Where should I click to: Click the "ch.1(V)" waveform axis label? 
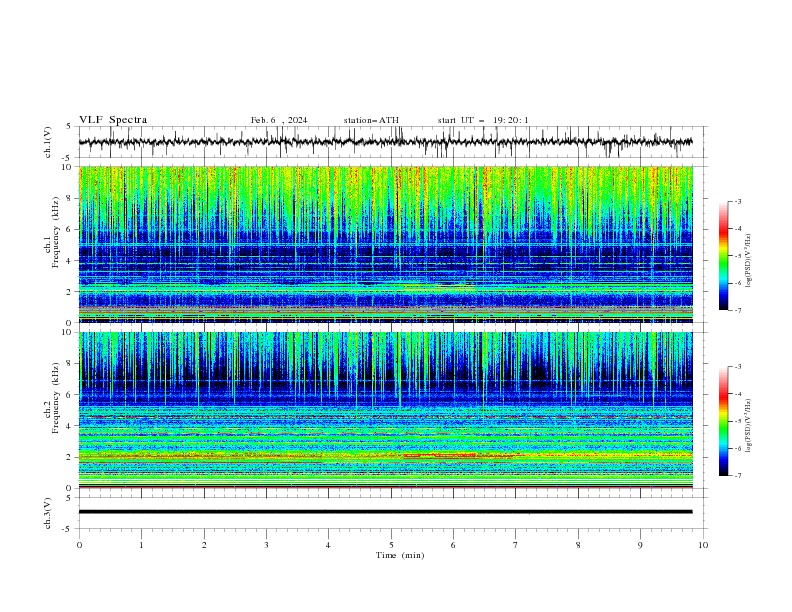pos(48,142)
